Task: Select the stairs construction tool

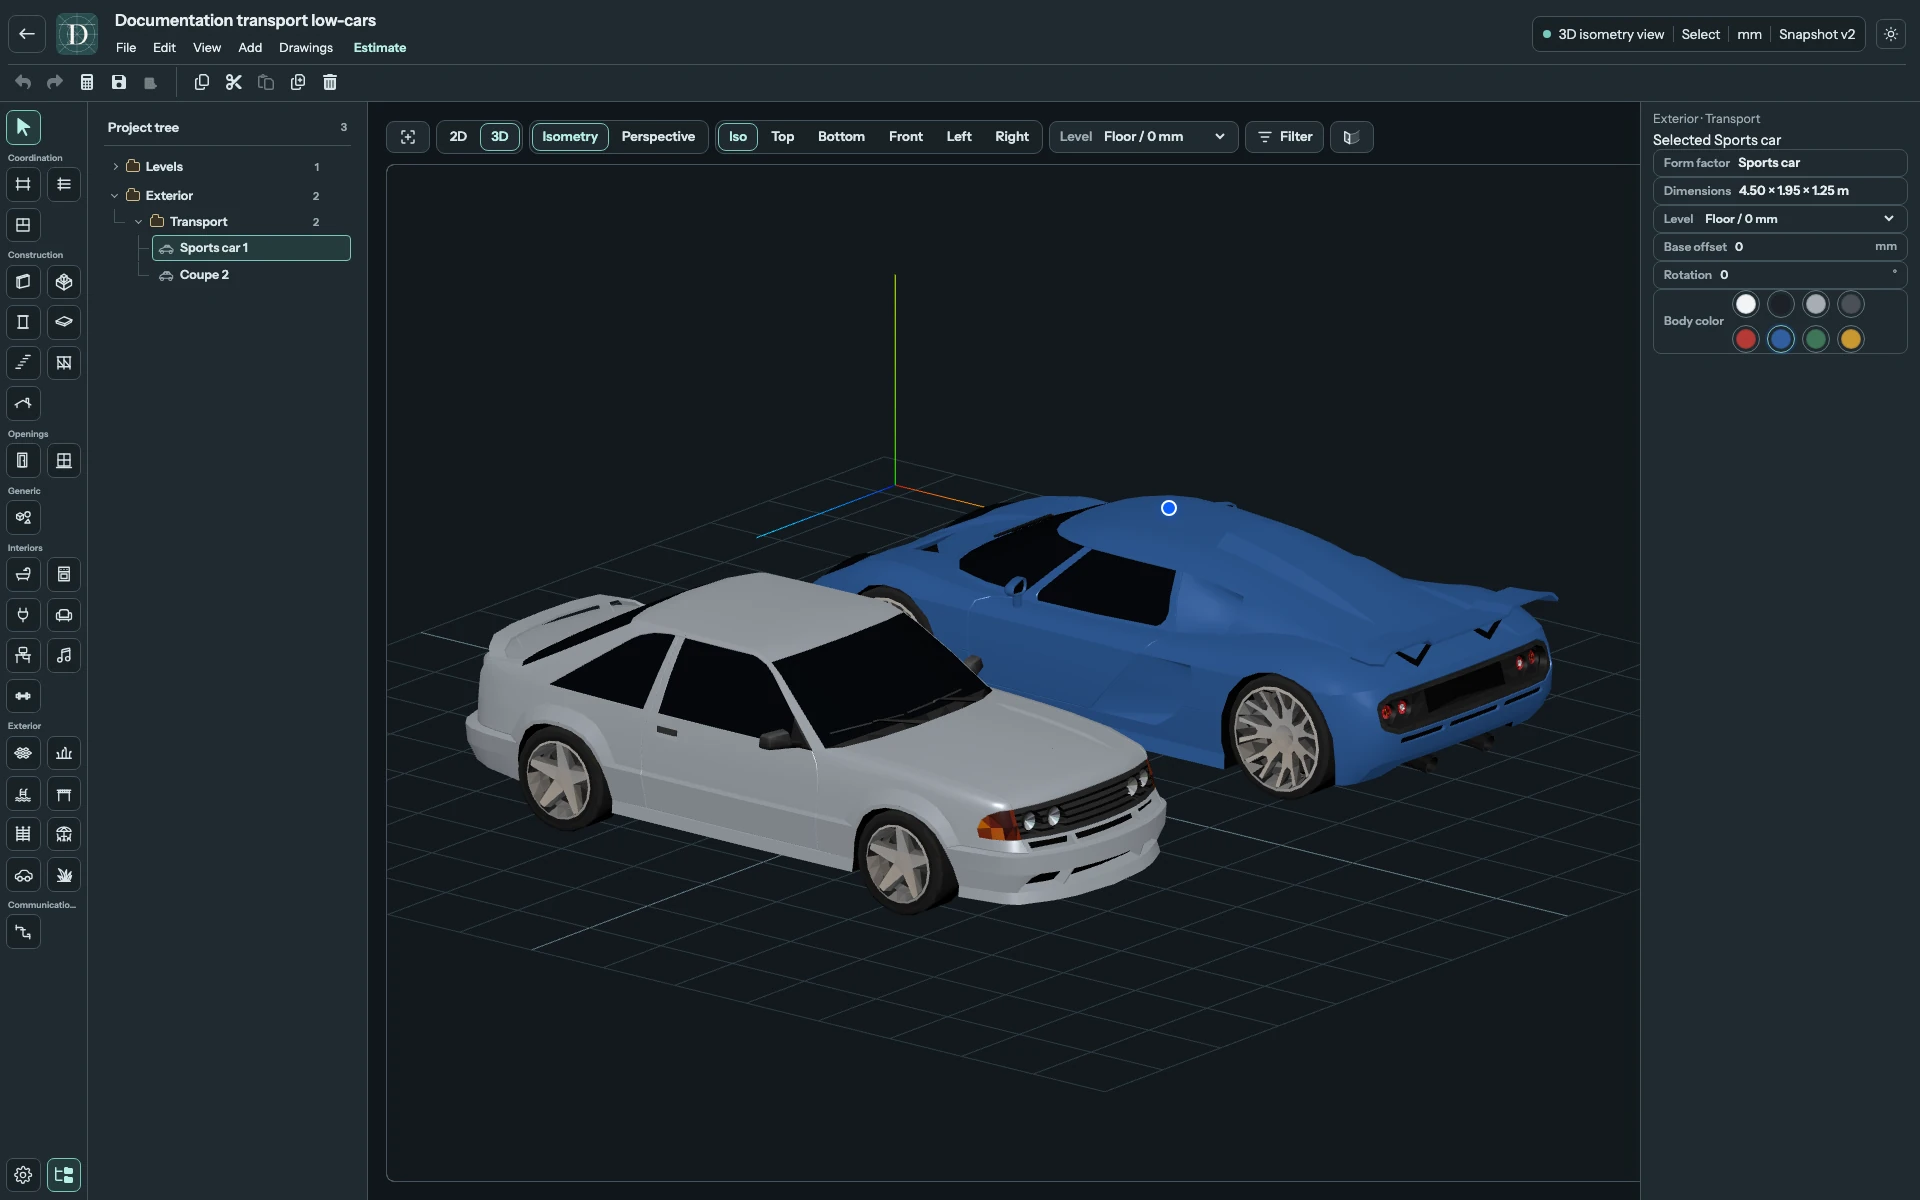Action: 23,362
